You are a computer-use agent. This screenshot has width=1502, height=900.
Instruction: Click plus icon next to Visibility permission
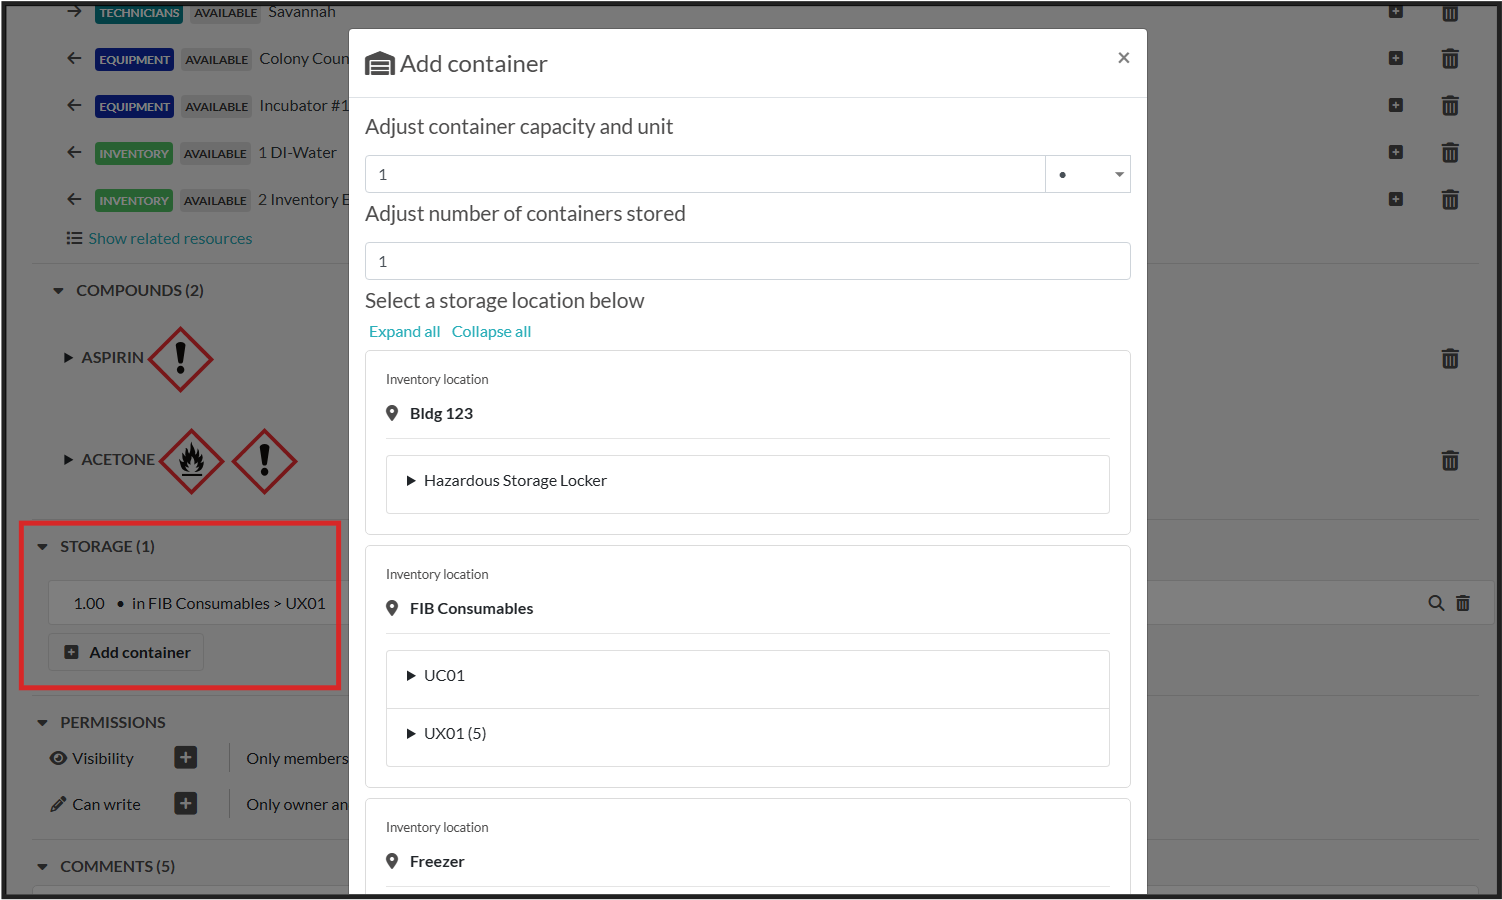(186, 758)
